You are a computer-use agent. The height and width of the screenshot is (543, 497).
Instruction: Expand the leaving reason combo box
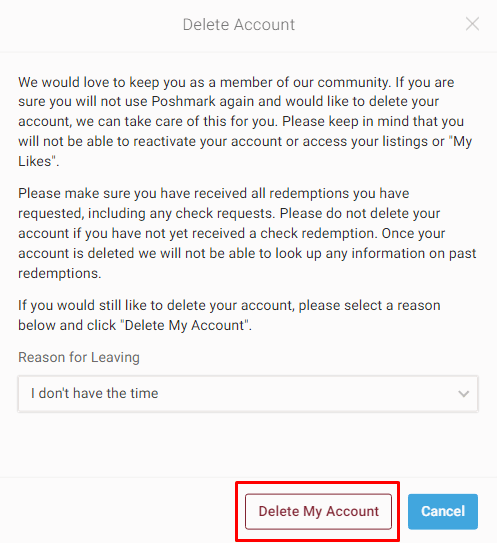[x=248, y=394]
